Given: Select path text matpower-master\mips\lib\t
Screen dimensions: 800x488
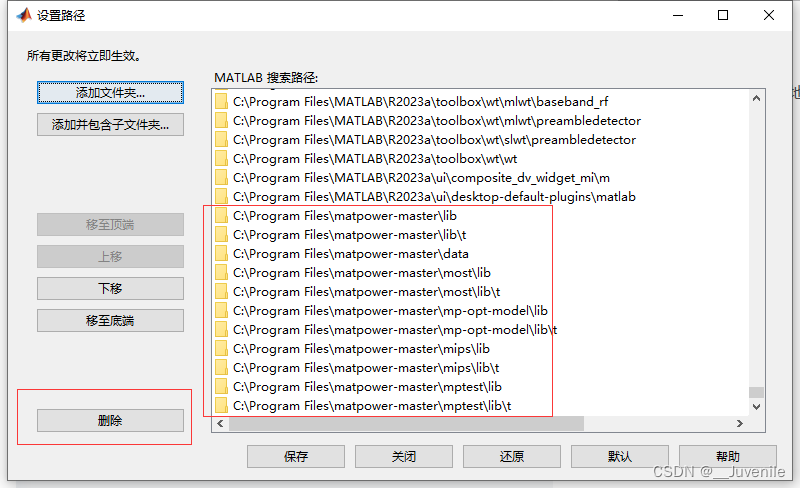Looking at the screenshot, I should (366, 368).
